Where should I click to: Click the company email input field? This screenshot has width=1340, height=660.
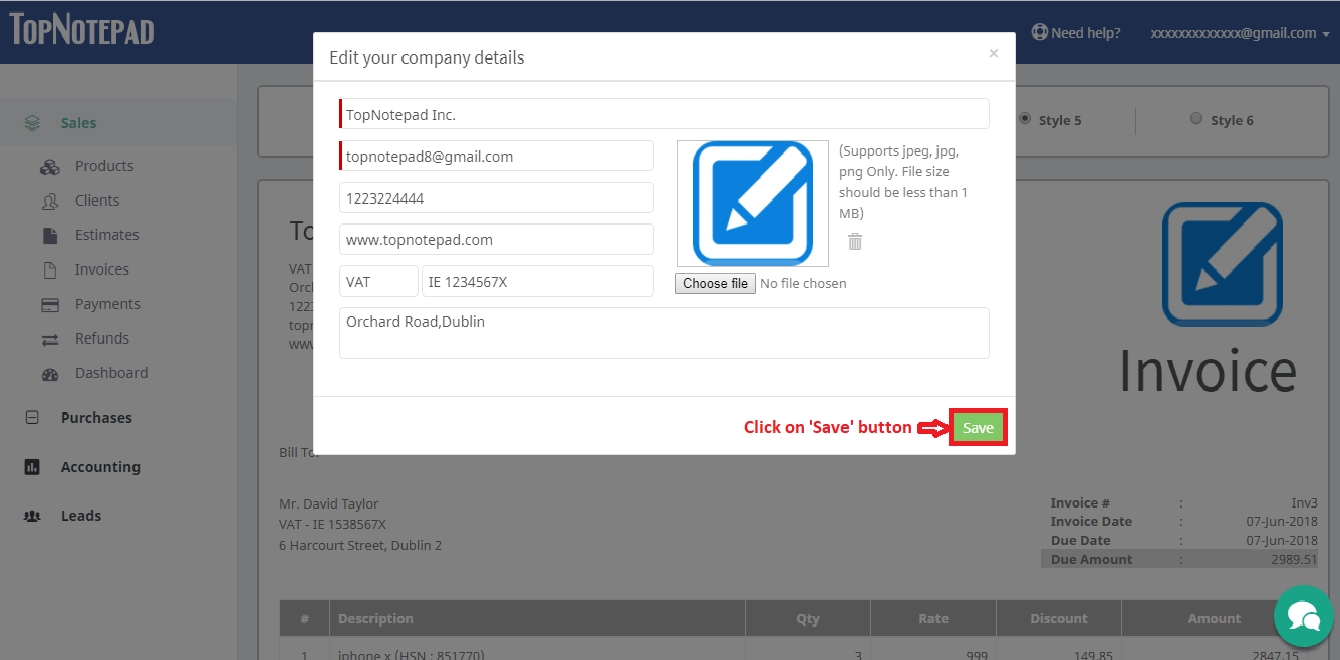(497, 157)
